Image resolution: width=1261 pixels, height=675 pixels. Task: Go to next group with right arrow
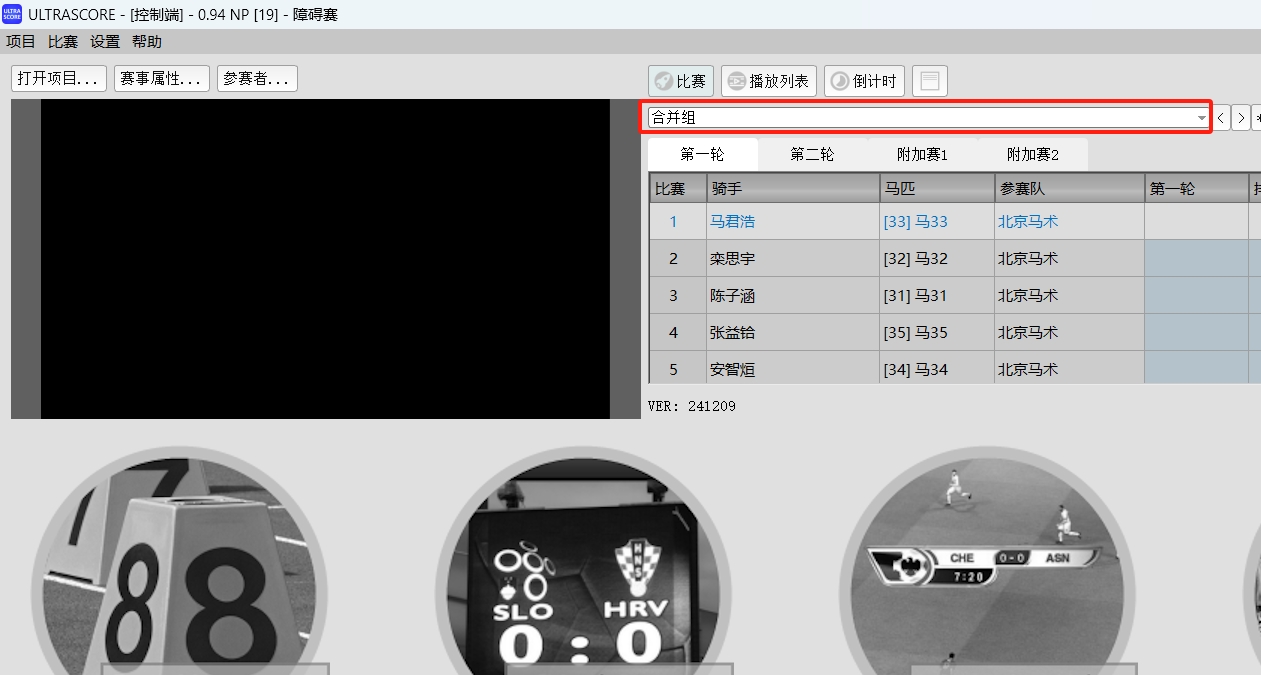click(x=1240, y=118)
